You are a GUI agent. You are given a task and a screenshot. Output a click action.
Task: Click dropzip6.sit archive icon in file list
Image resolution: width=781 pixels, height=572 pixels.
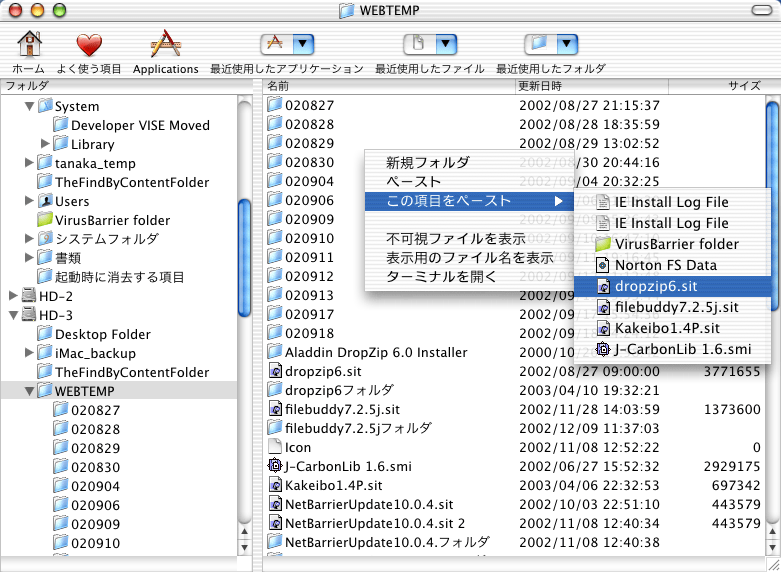pyautogui.click(x=275, y=371)
